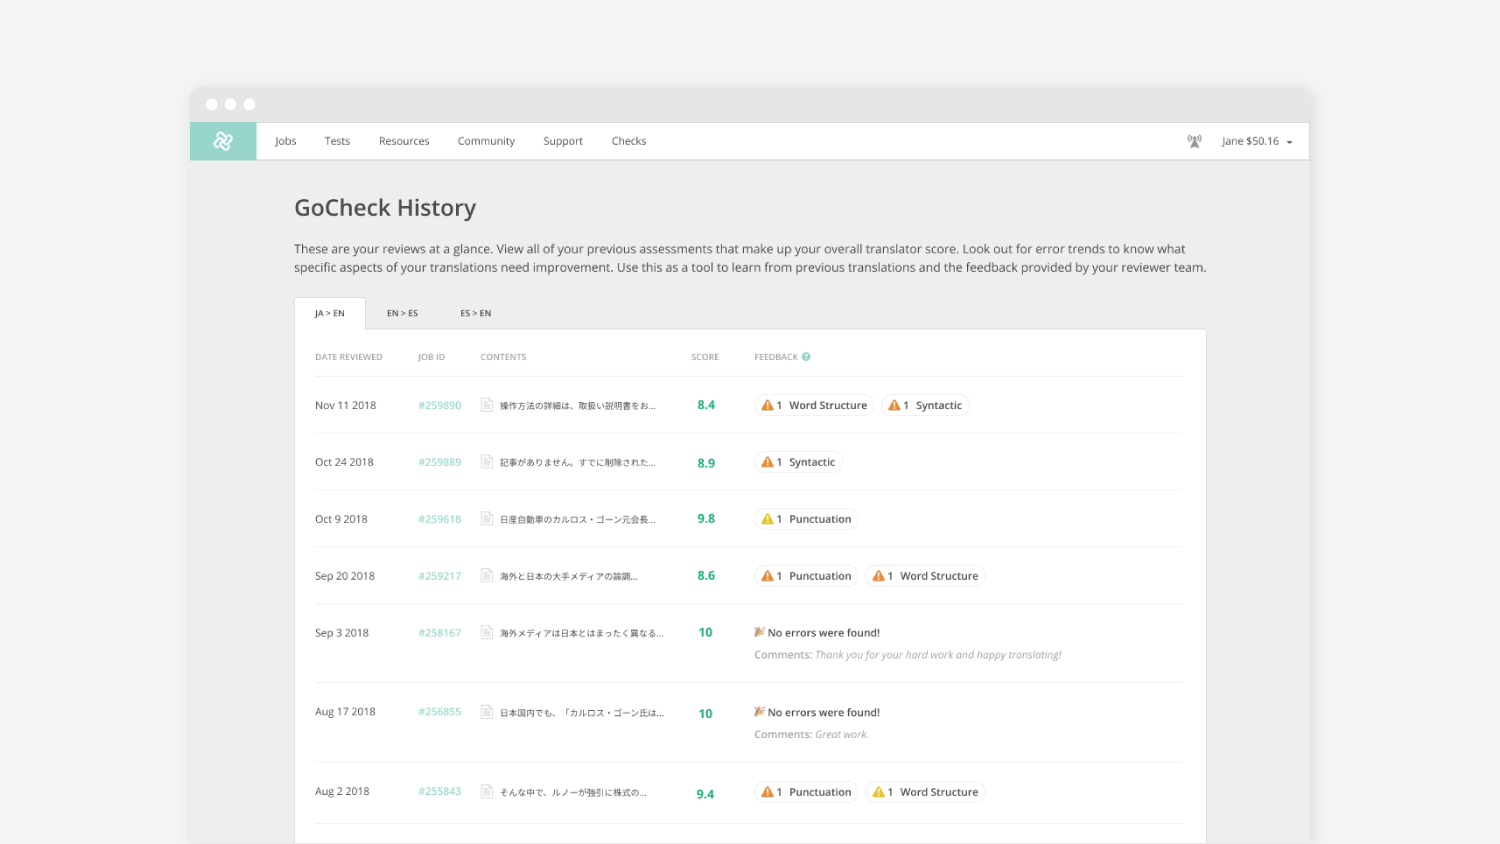Screen dimensions: 1500x844
Task: Click party icon in Sep 3 no errors row
Action: [759, 632]
